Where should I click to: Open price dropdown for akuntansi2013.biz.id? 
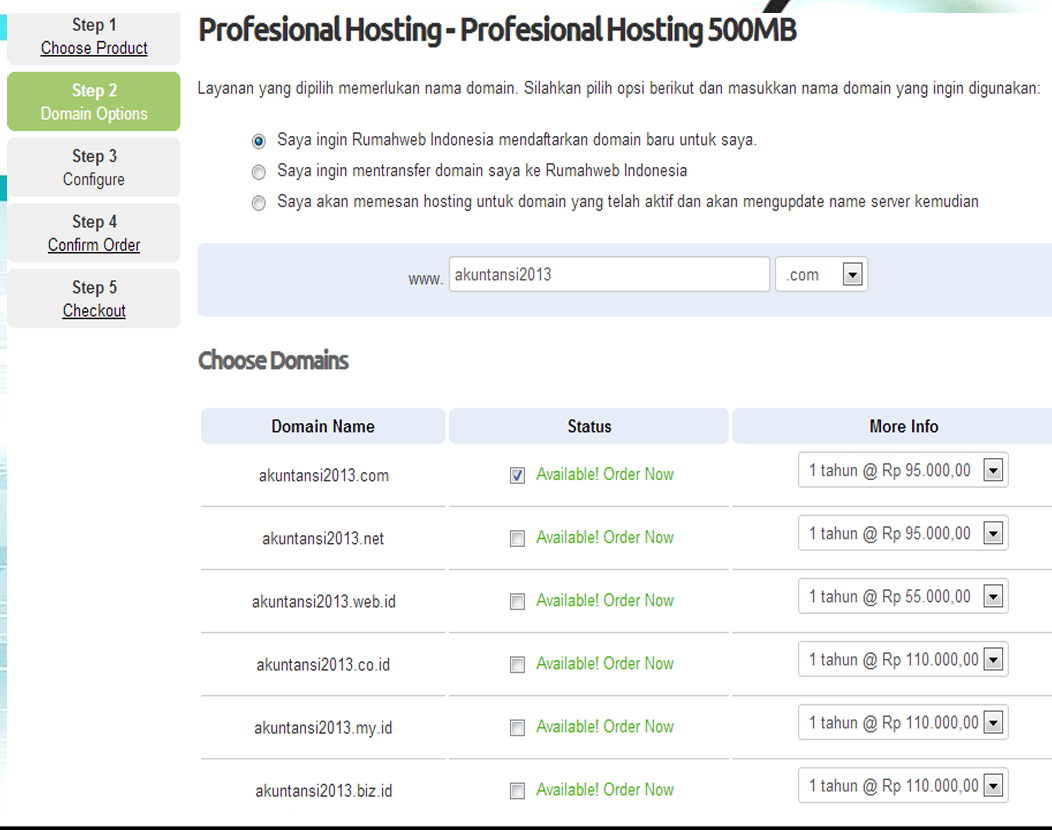click(903, 785)
